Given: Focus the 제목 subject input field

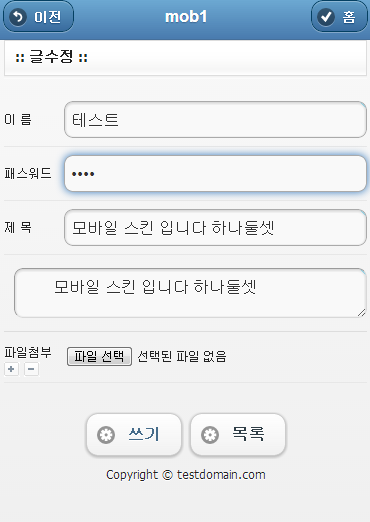Looking at the screenshot, I should point(215,228).
